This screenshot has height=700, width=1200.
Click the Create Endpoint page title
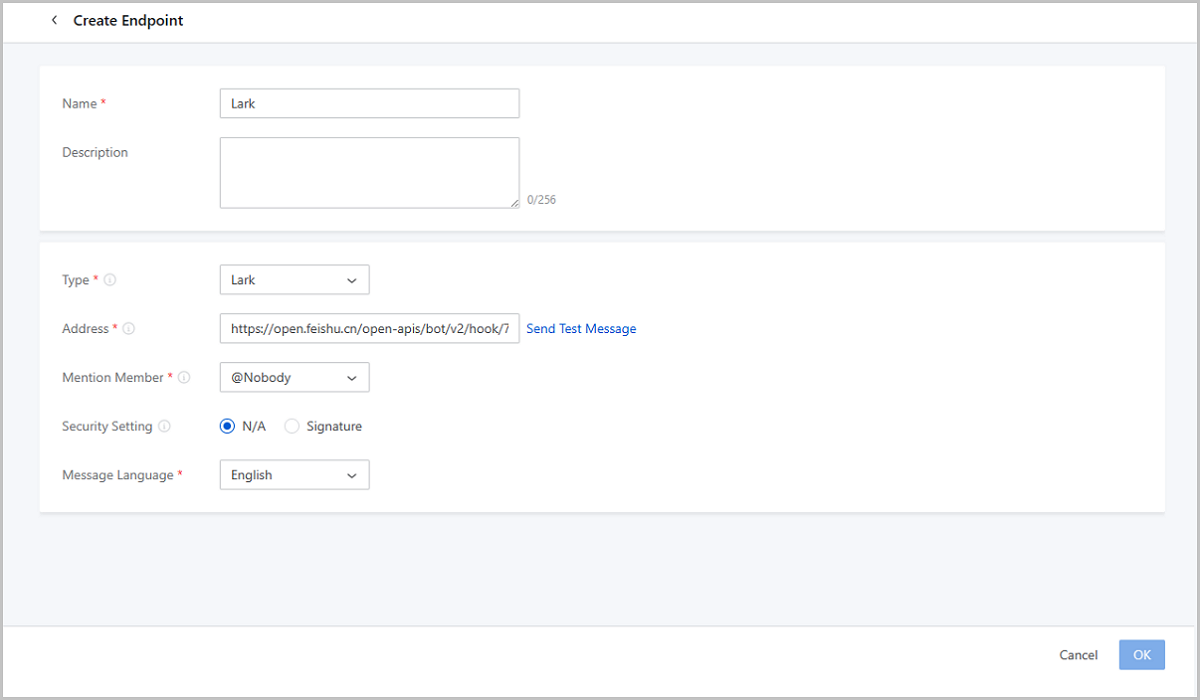128,20
